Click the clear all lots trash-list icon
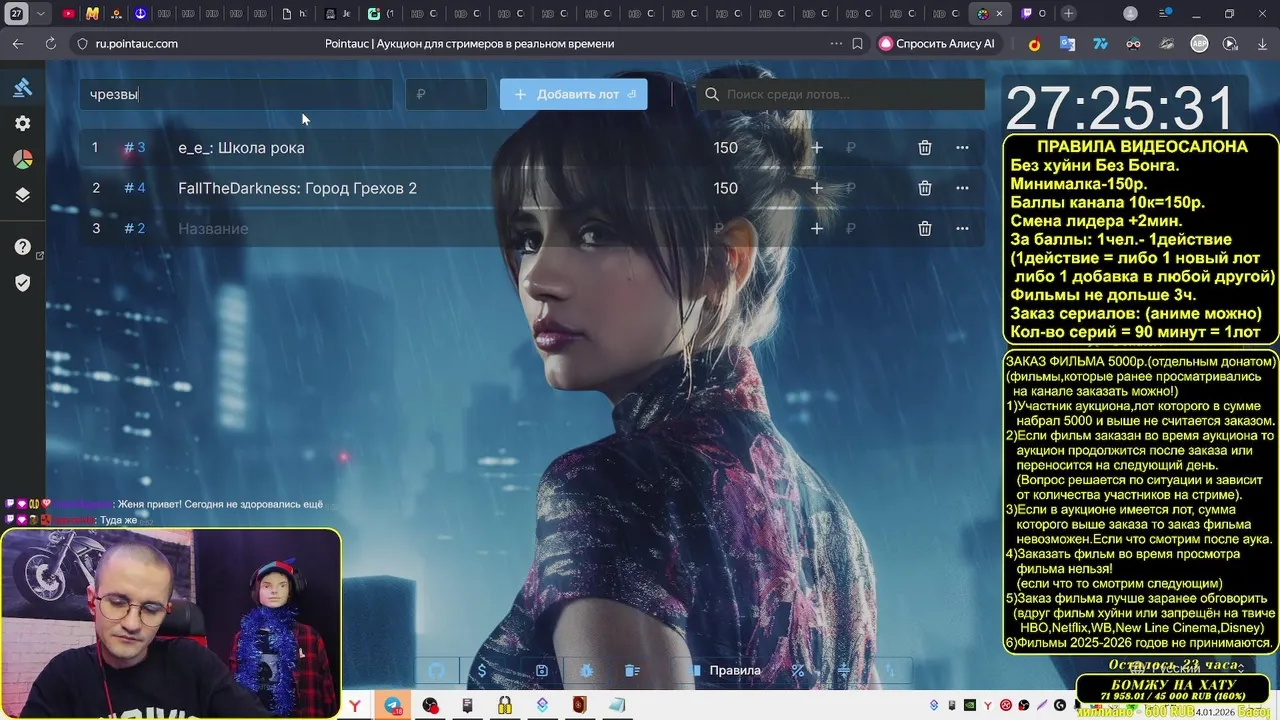Viewport: 1280px width, 720px height. click(632, 670)
